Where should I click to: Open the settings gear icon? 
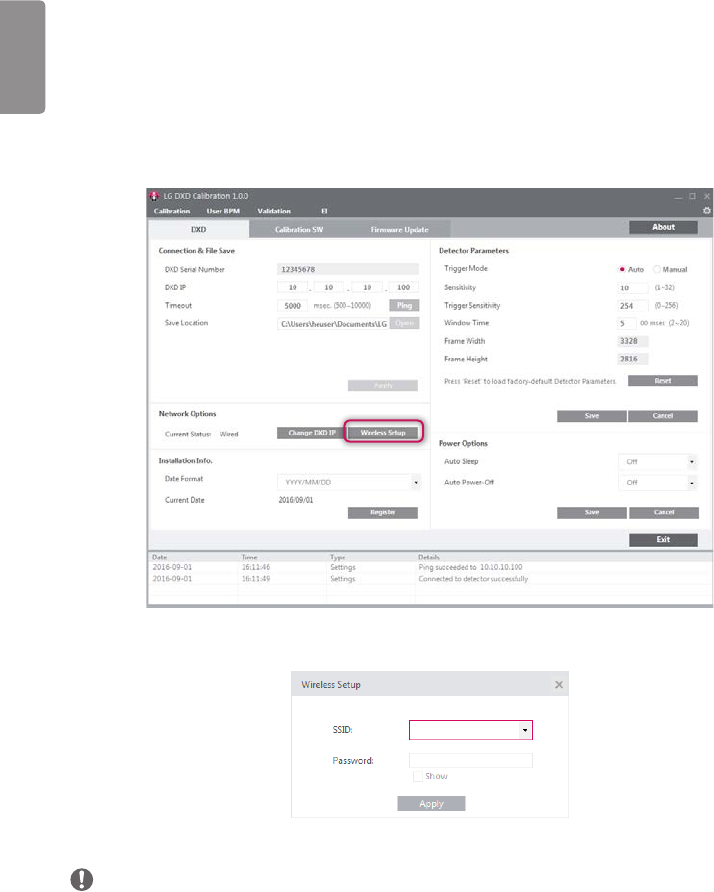click(707, 210)
